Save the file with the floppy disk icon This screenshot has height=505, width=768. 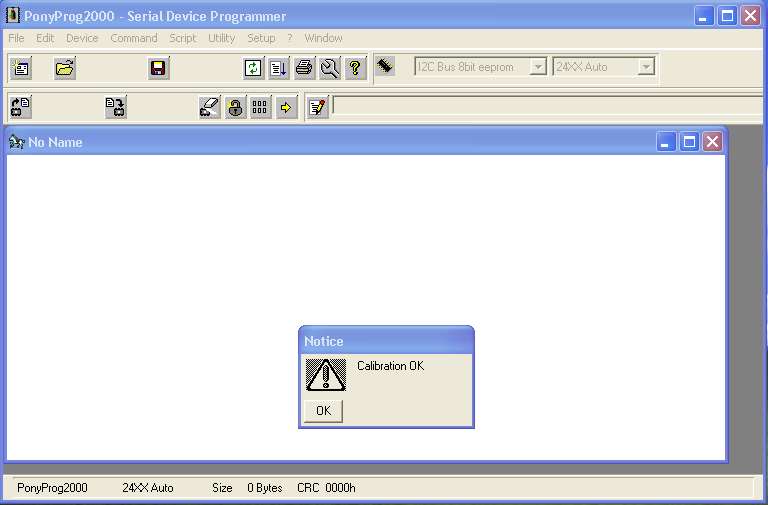pos(158,68)
